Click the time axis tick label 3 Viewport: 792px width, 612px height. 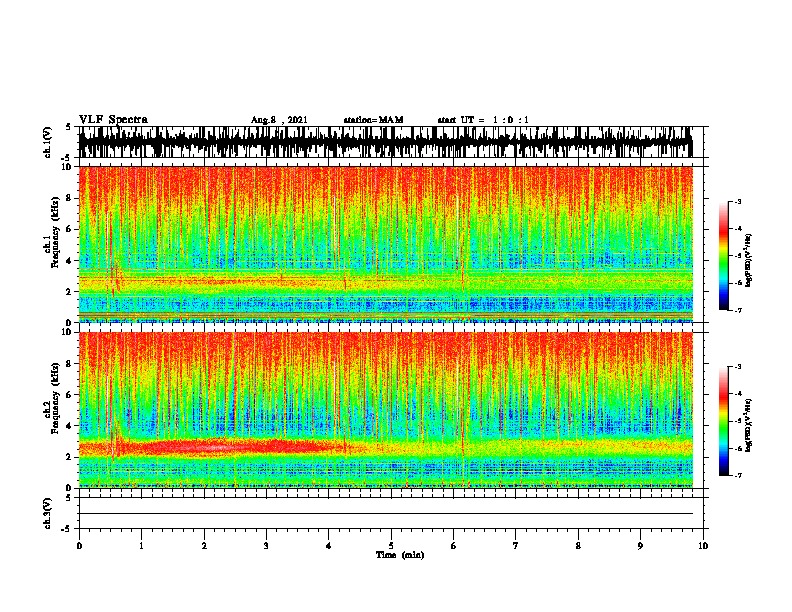[x=266, y=546]
